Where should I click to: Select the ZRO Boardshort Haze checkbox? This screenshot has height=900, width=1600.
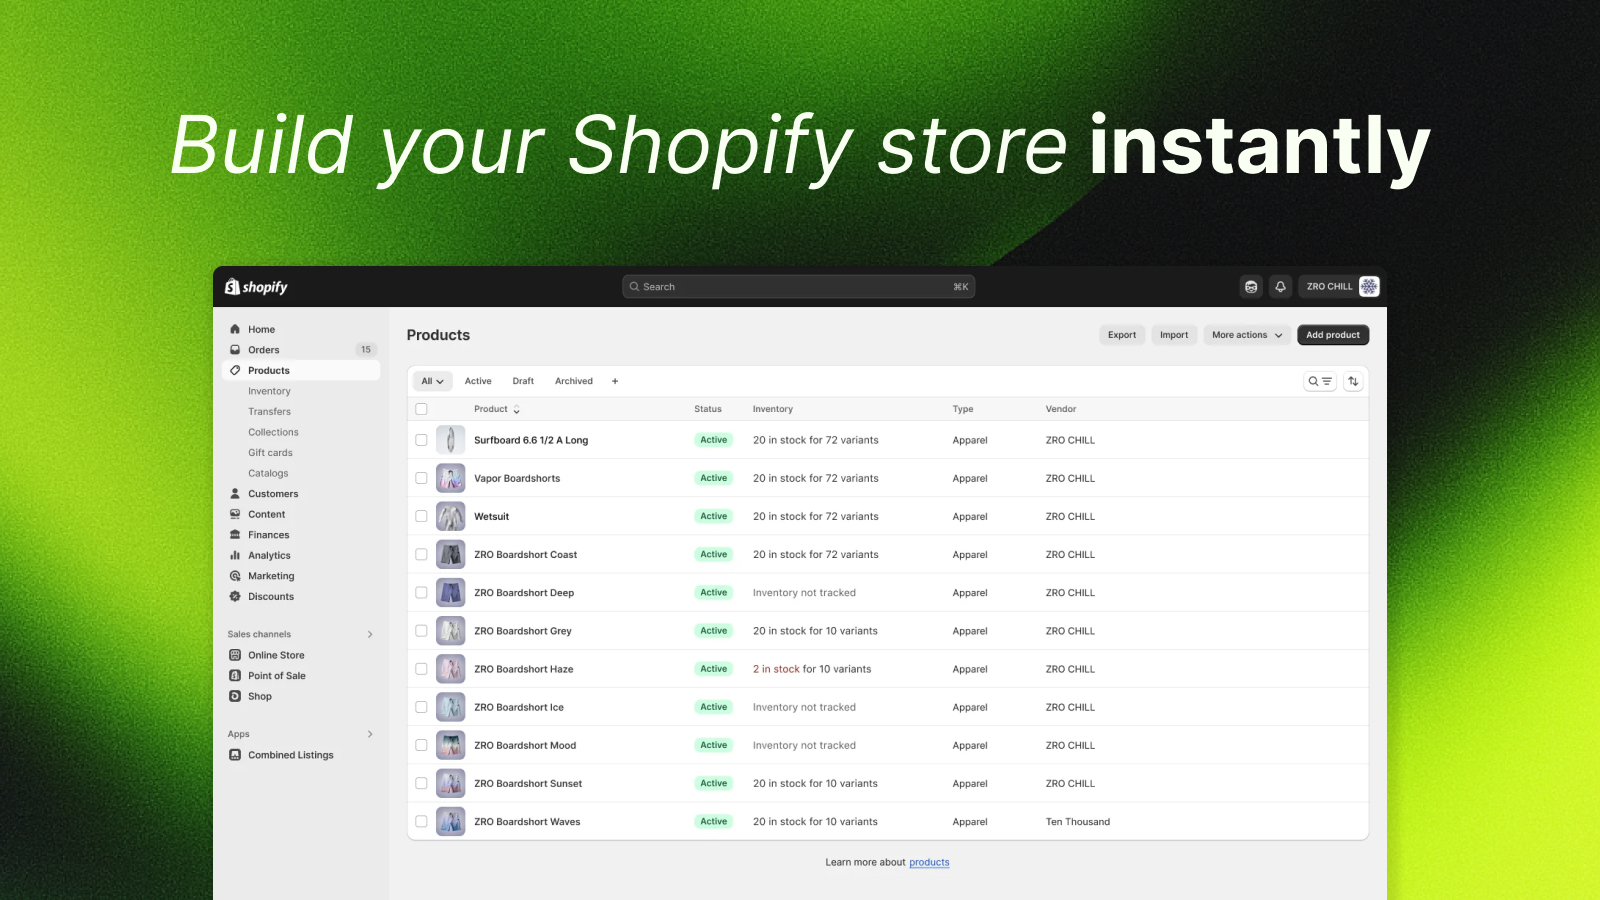(421, 669)
